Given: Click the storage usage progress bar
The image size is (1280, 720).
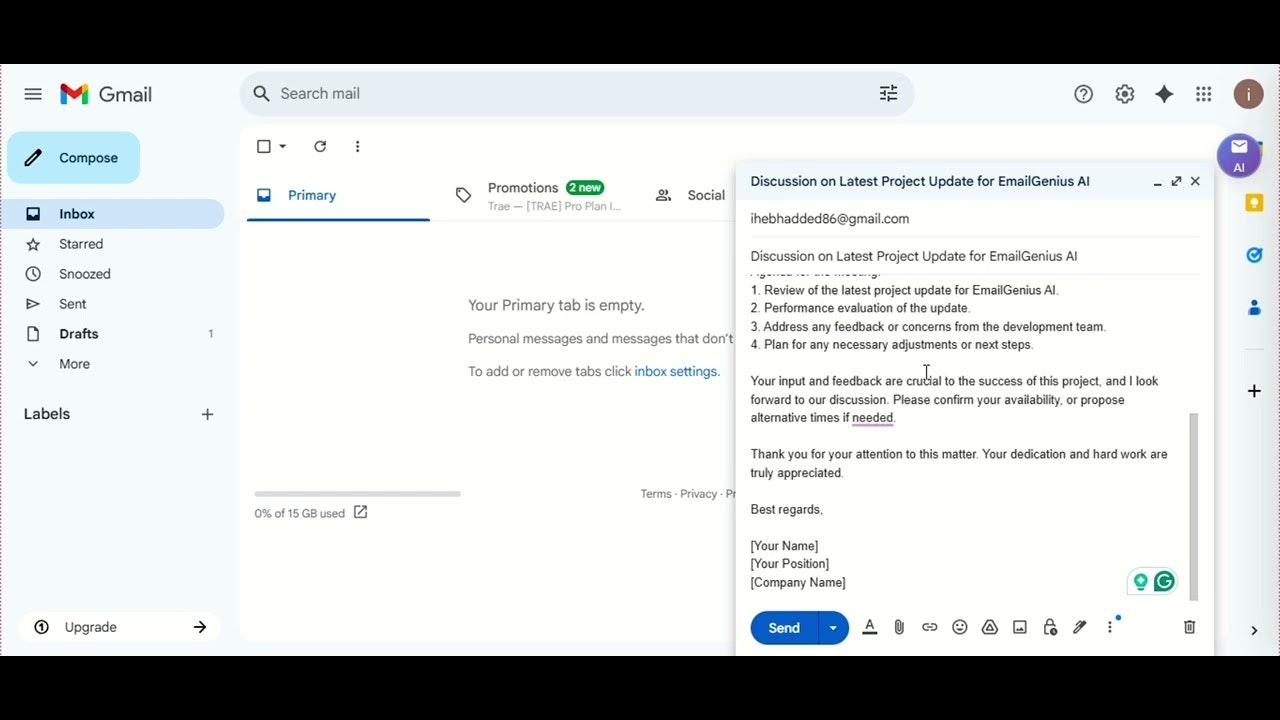Looking at the screenshot, I should (x=357, y=493).
